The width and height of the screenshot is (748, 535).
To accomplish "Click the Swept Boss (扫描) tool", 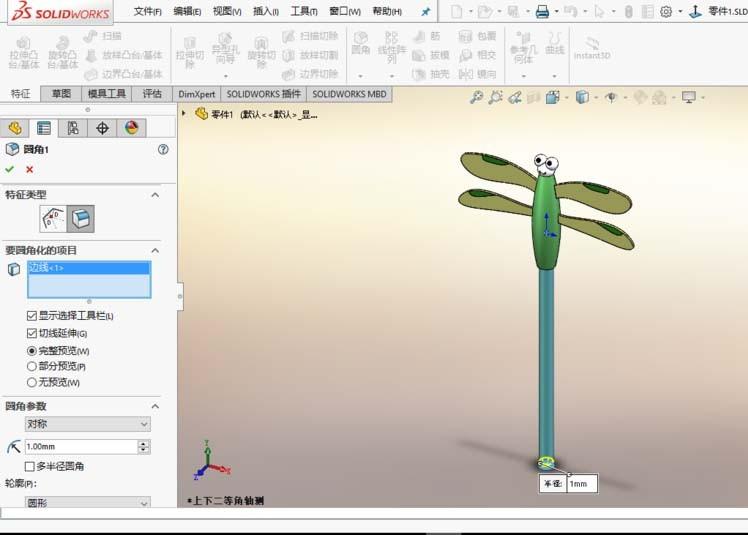I will 103,36.
